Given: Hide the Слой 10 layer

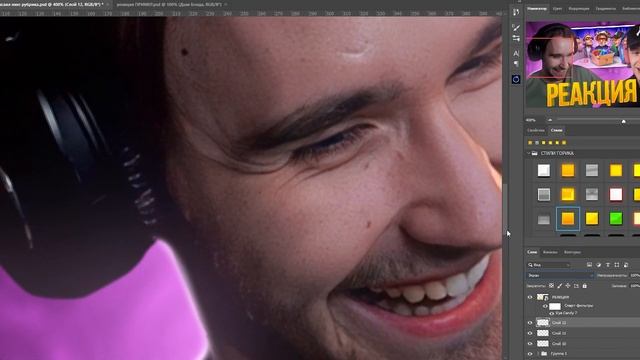Looking at the screenshot, I should coord(530,344).
